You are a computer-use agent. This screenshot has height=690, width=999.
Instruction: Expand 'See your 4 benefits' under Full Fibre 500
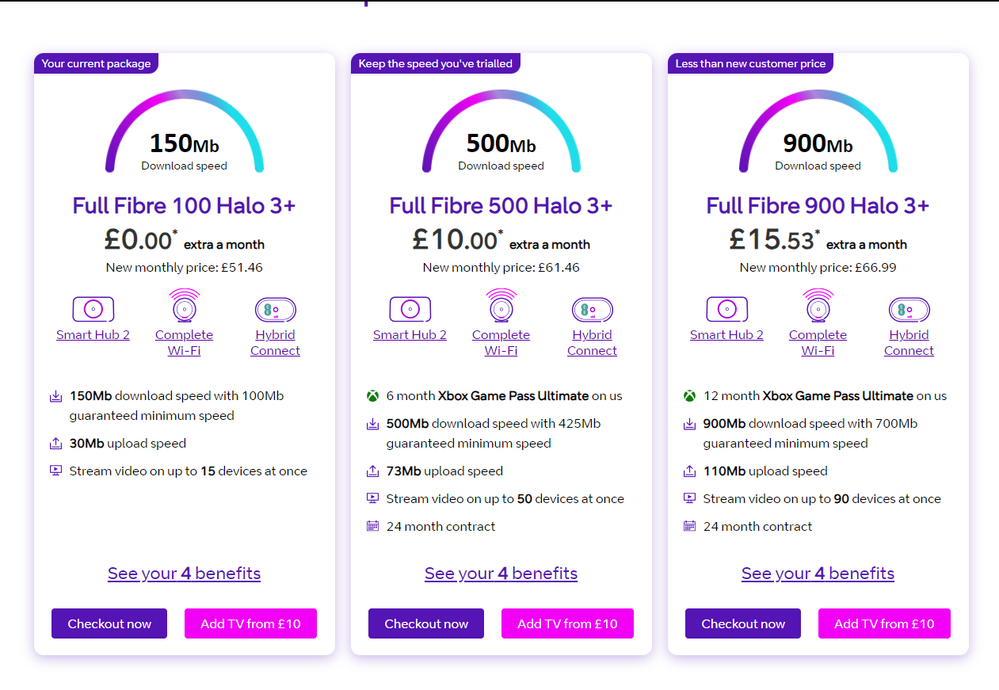(x=501, y=573)
